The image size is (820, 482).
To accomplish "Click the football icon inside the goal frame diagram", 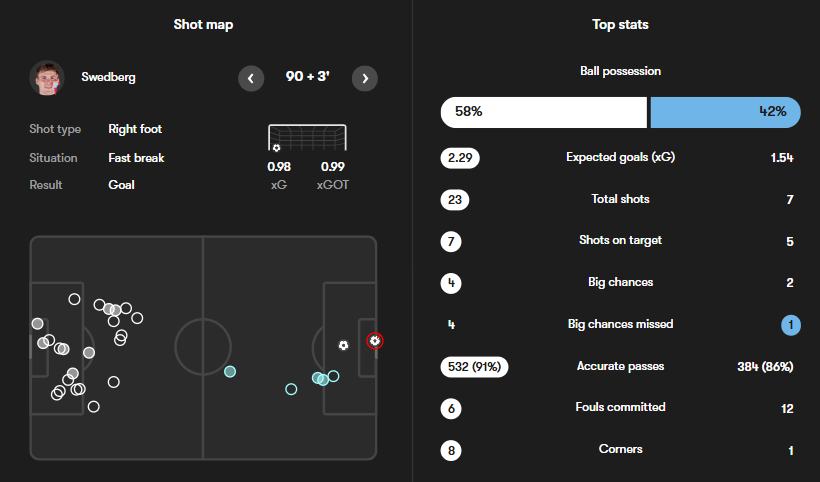I will 276,148.
